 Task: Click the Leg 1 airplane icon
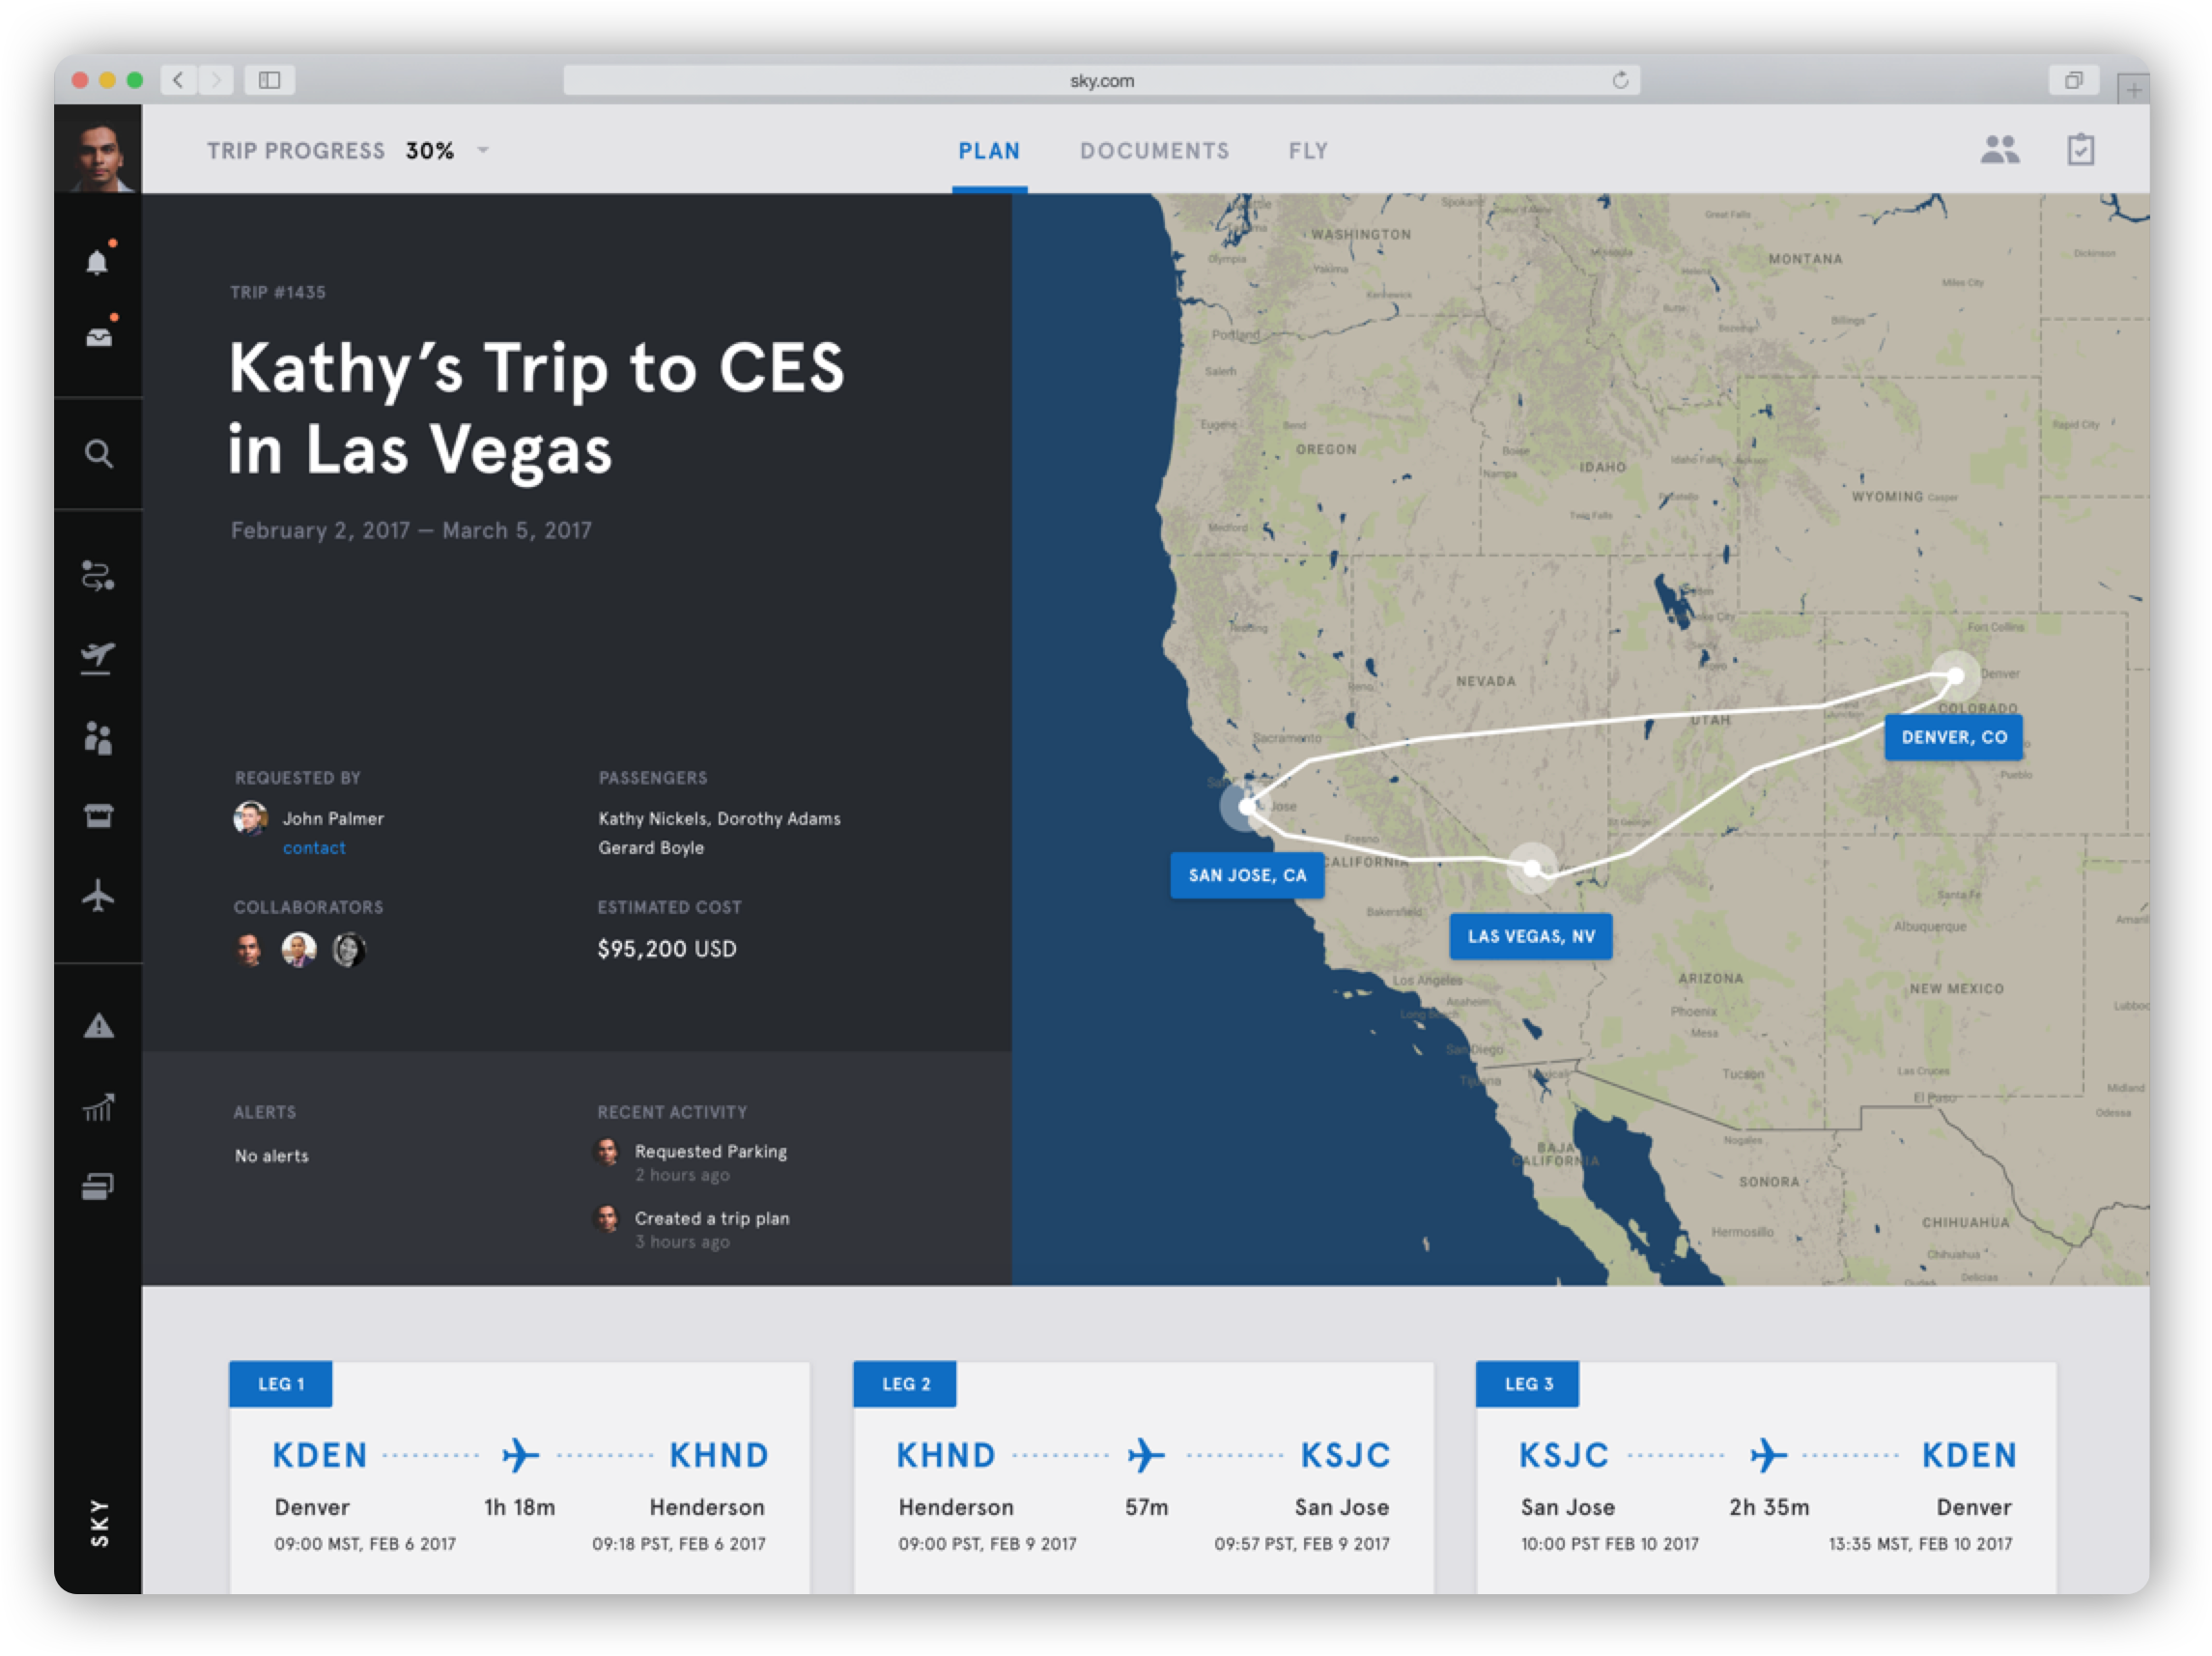520,1455
